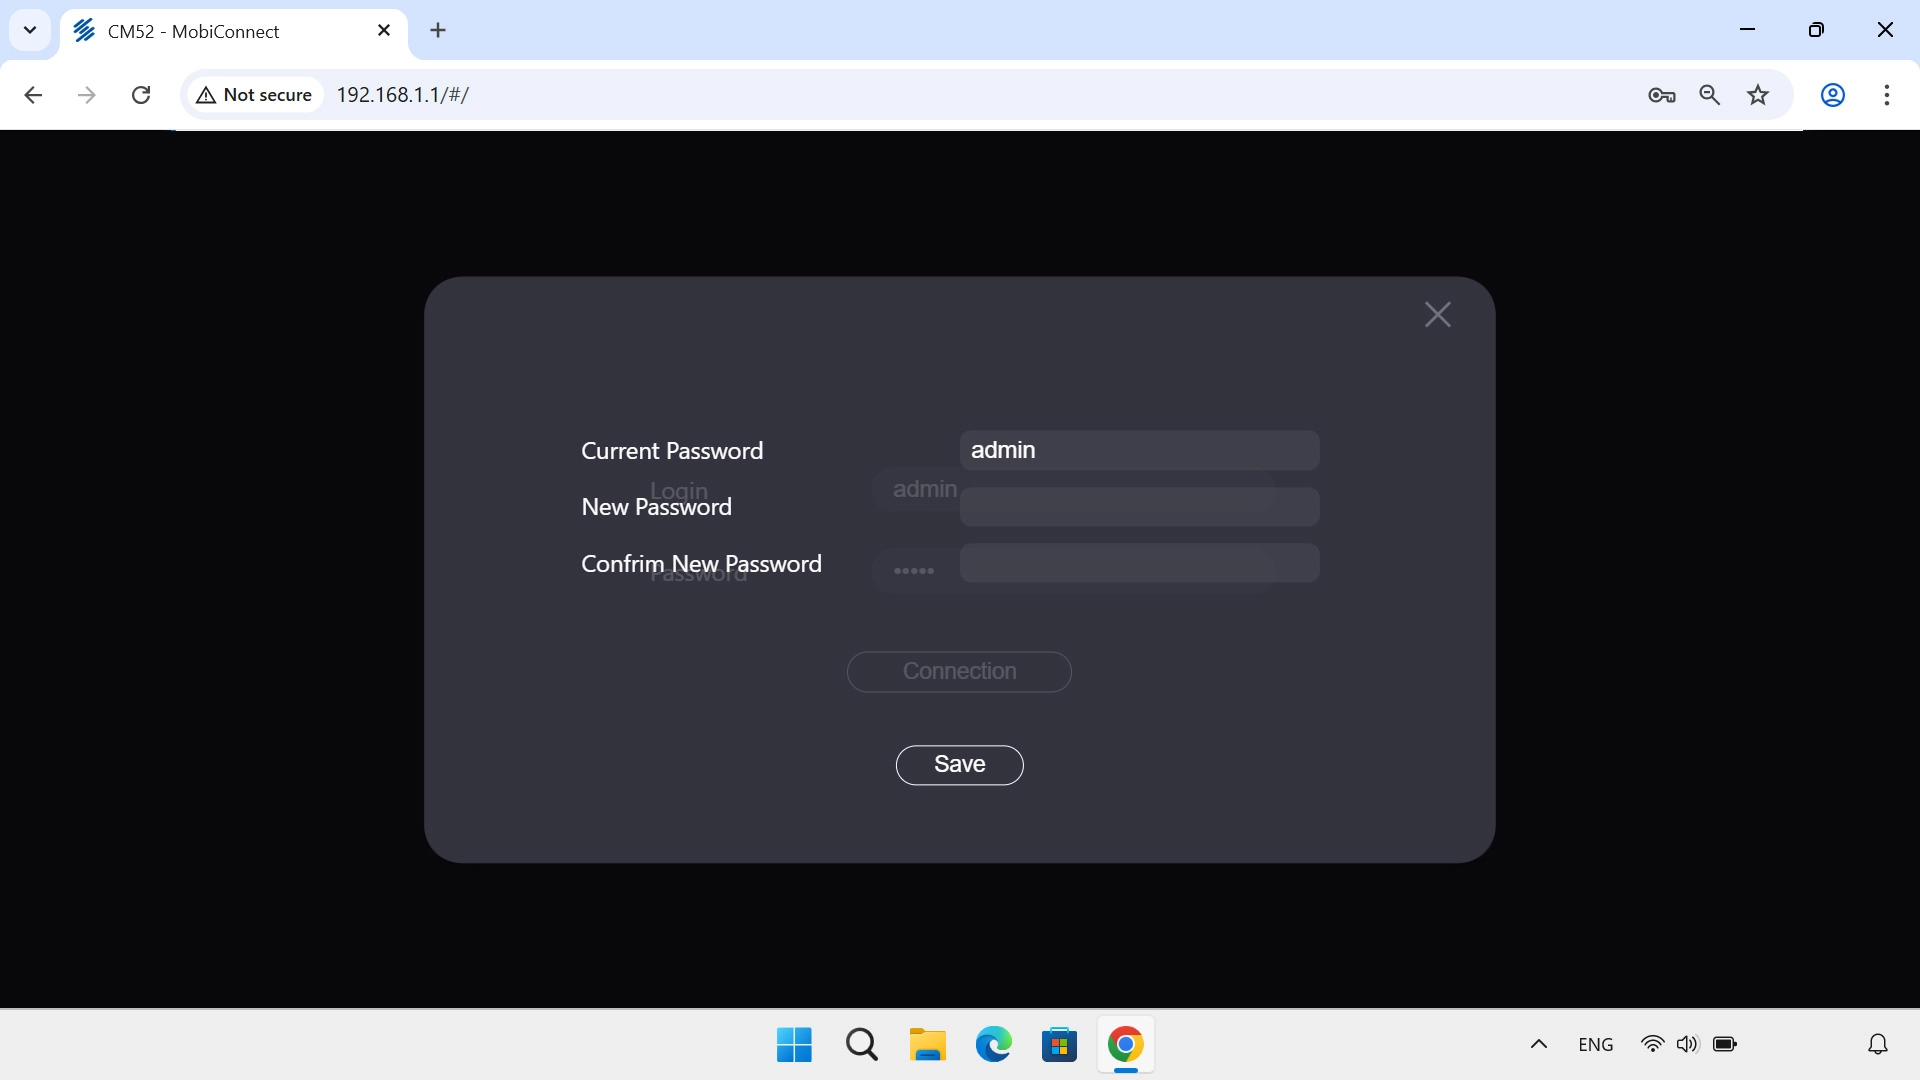The image size is (1920, 1080).
Task: Click the zoom magnifier icon in address bar
Action: (1709, 95)
